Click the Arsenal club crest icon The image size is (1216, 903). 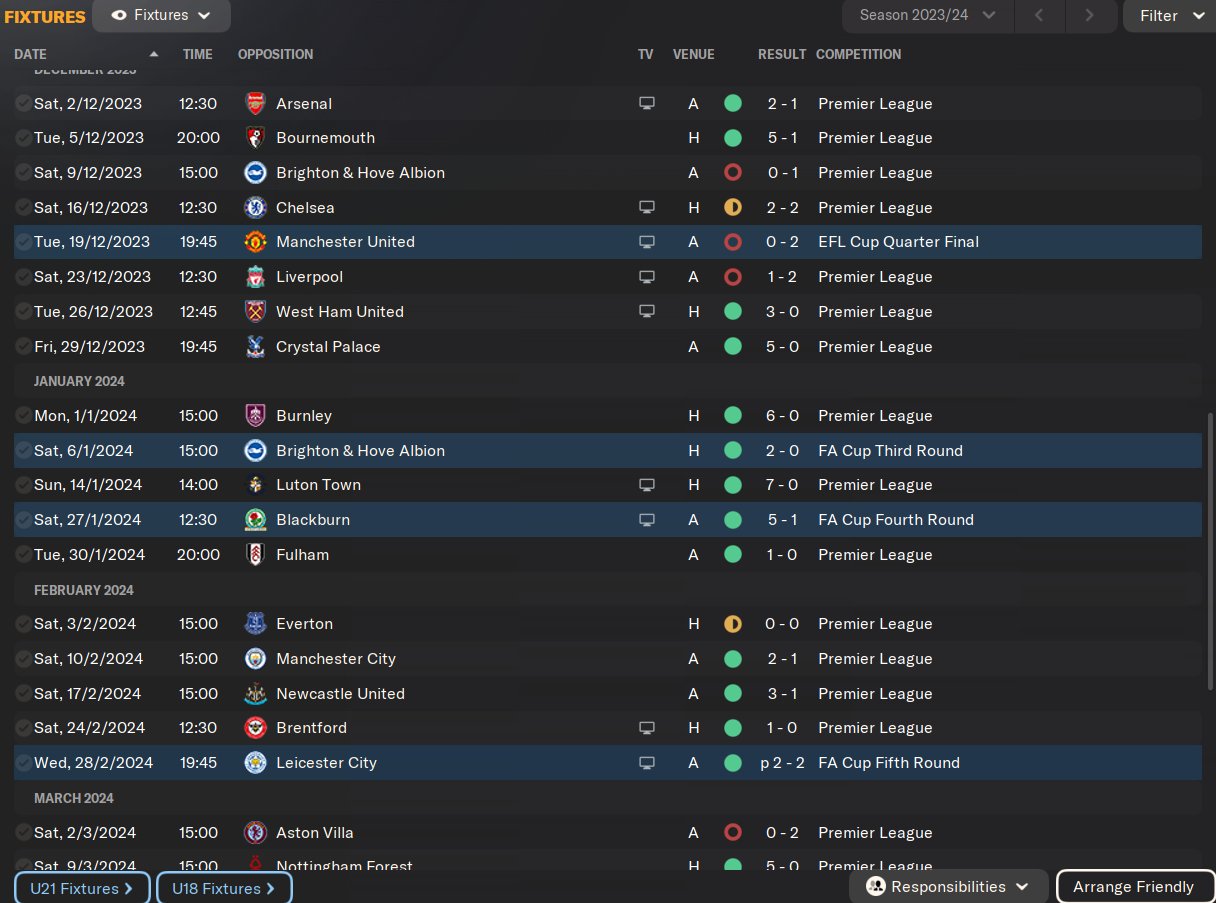[x=255, y=103]
